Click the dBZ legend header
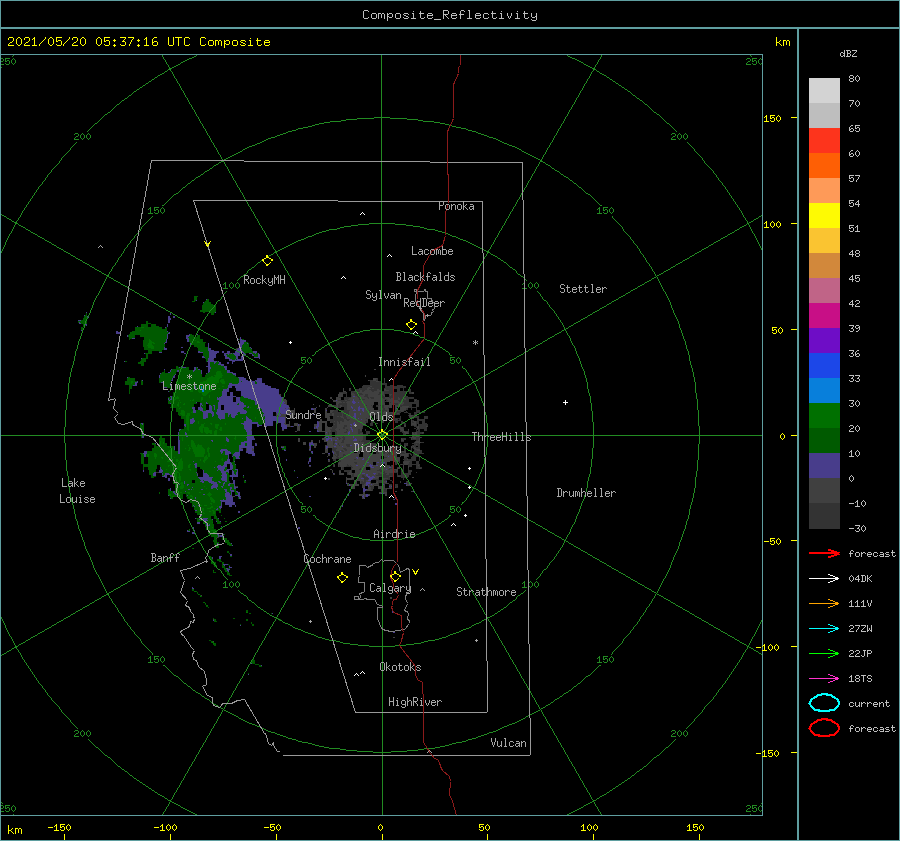The width and height of the screenshot is (900, 841). (848, 53)
